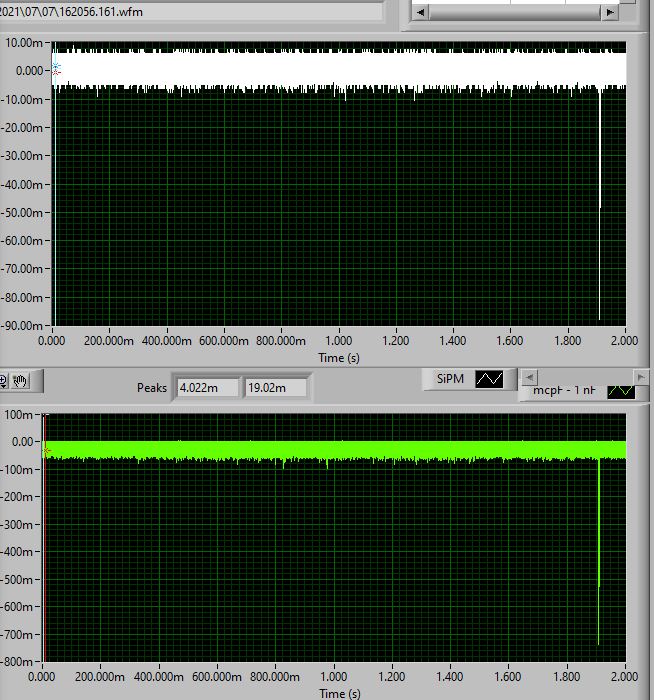Click the top graph Time (s) axis title
654x700 pixels.
(339, 358)
